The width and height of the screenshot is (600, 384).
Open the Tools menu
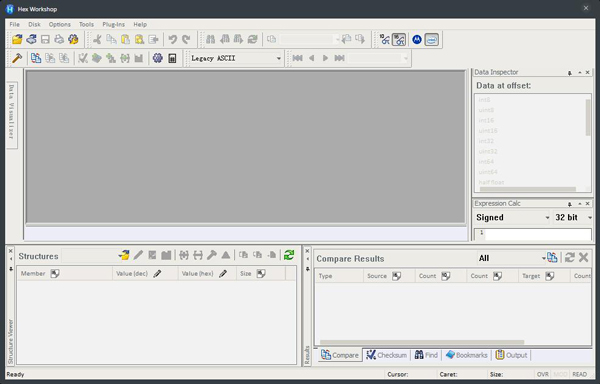pos(86,24)
